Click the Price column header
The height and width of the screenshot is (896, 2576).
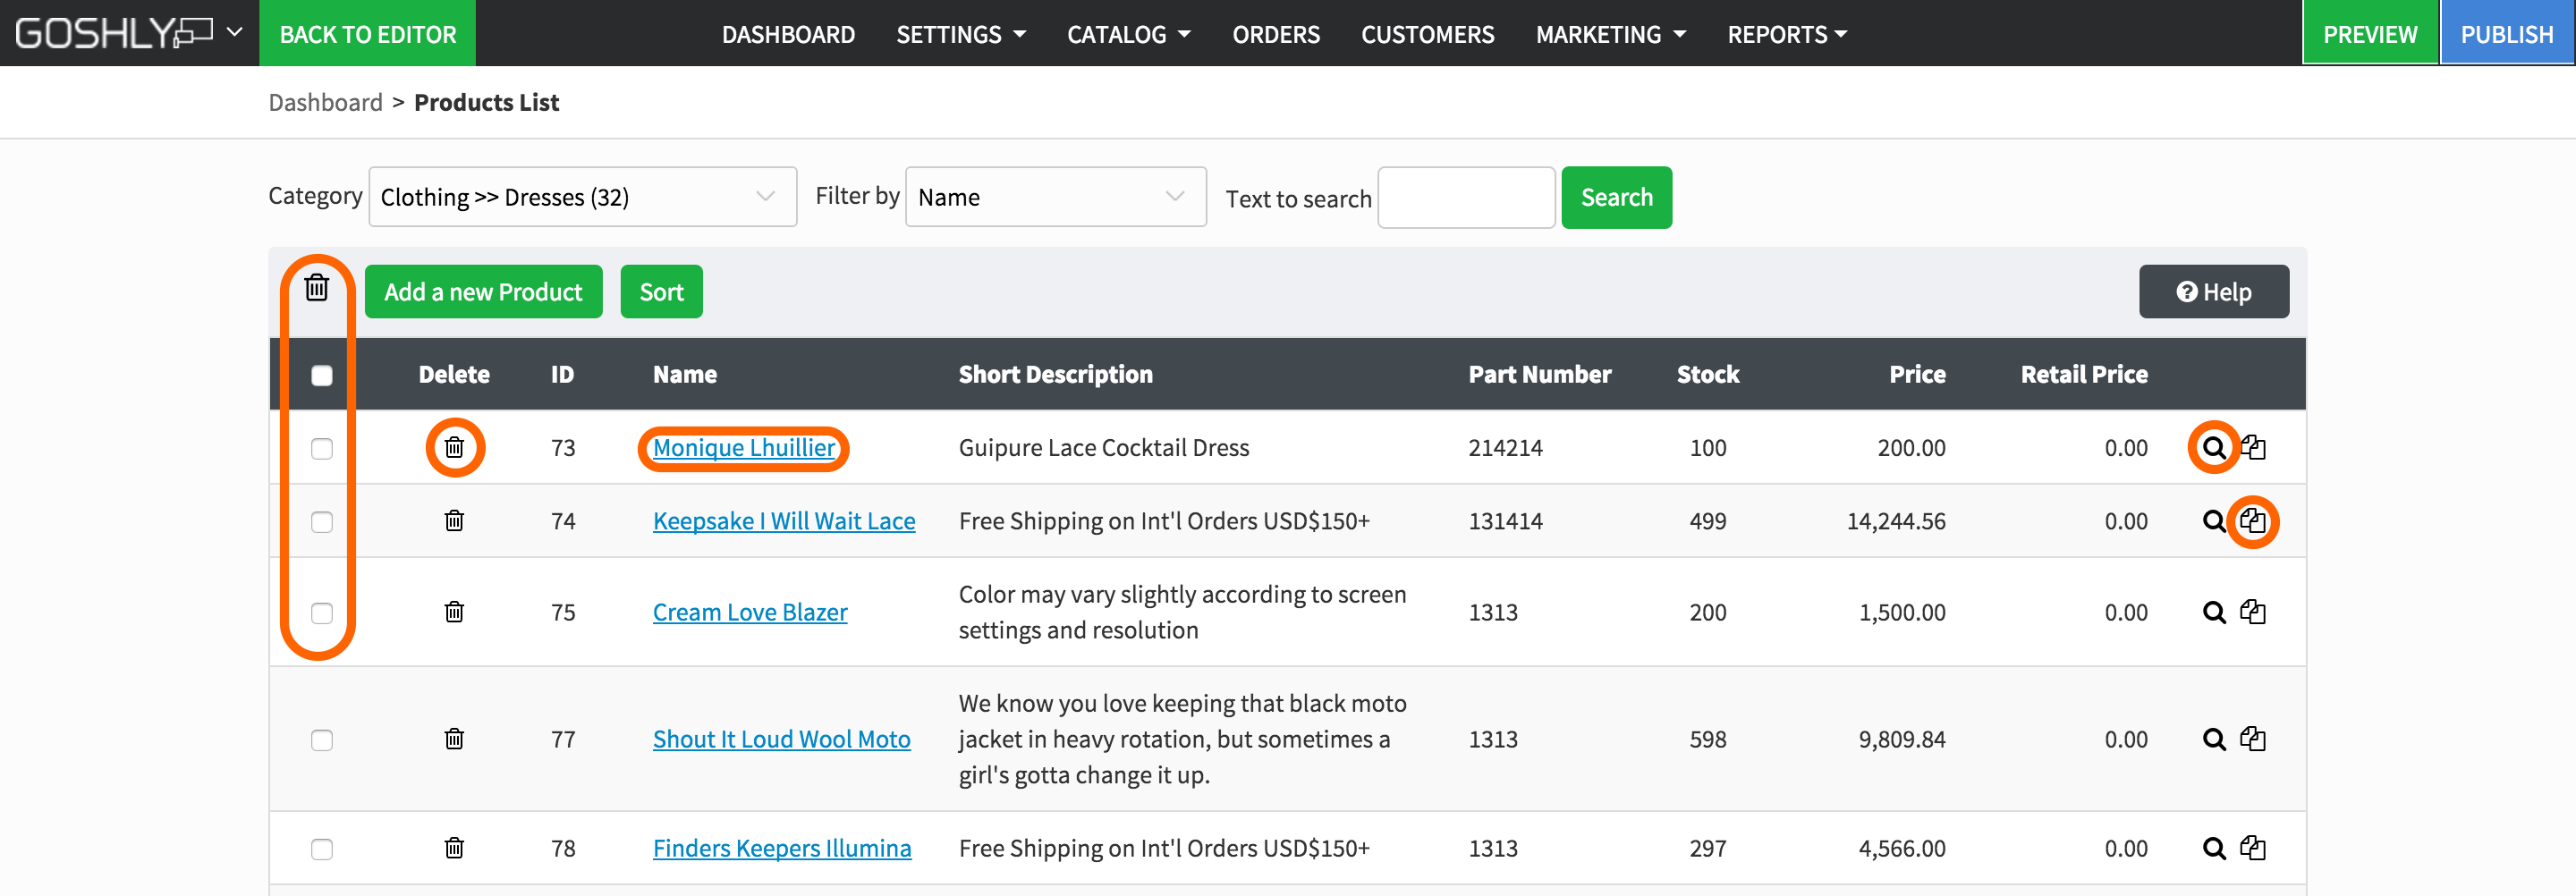pyautogui.click(x=1917, y=374)
